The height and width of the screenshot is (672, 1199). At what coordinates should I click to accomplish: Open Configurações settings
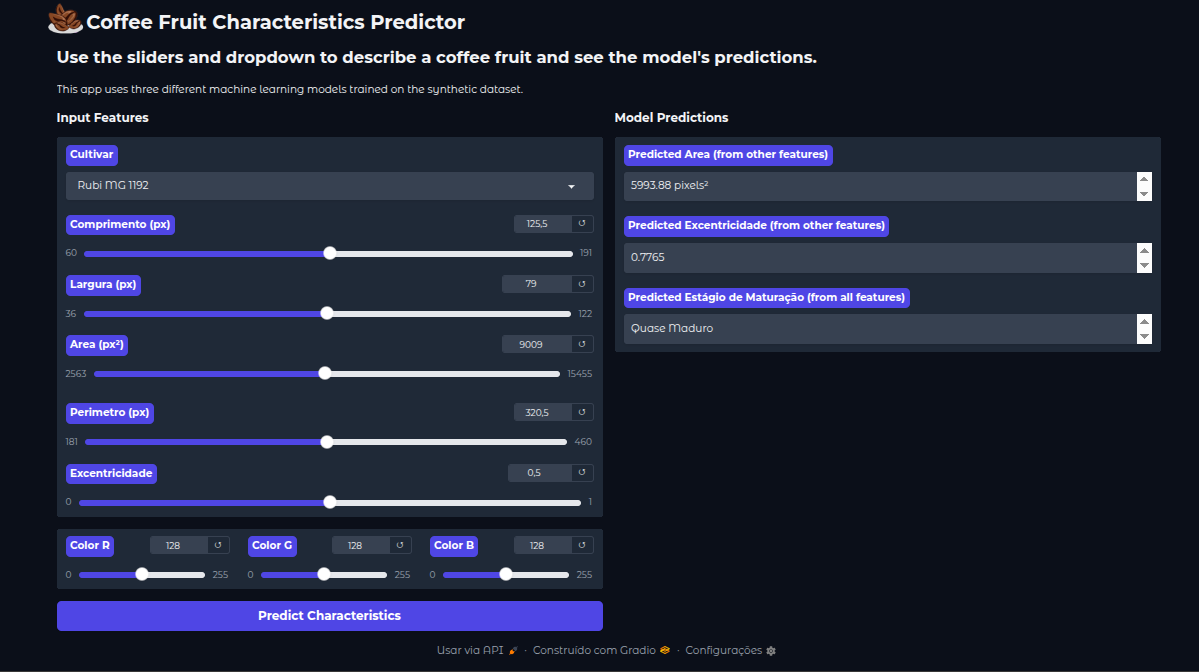point(730,650)
